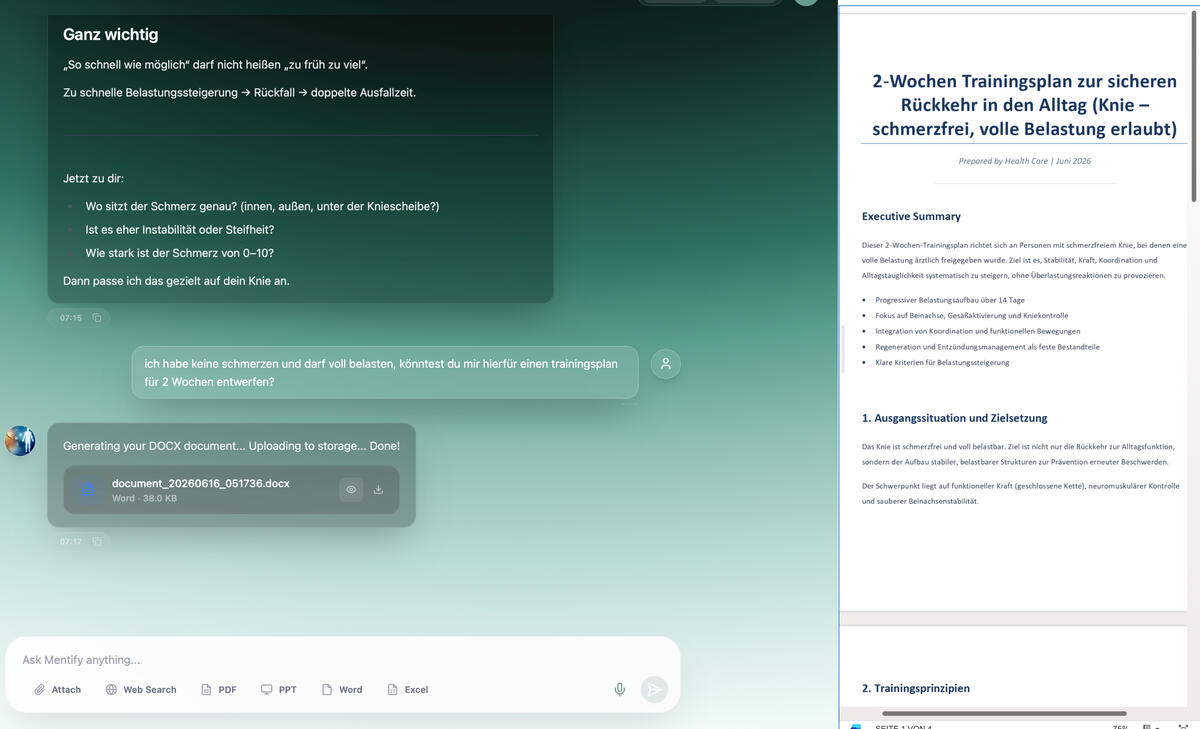Screen dimensions: 1200x729
Task: Copy the message stamped 07:17
Action: (97, 542)
